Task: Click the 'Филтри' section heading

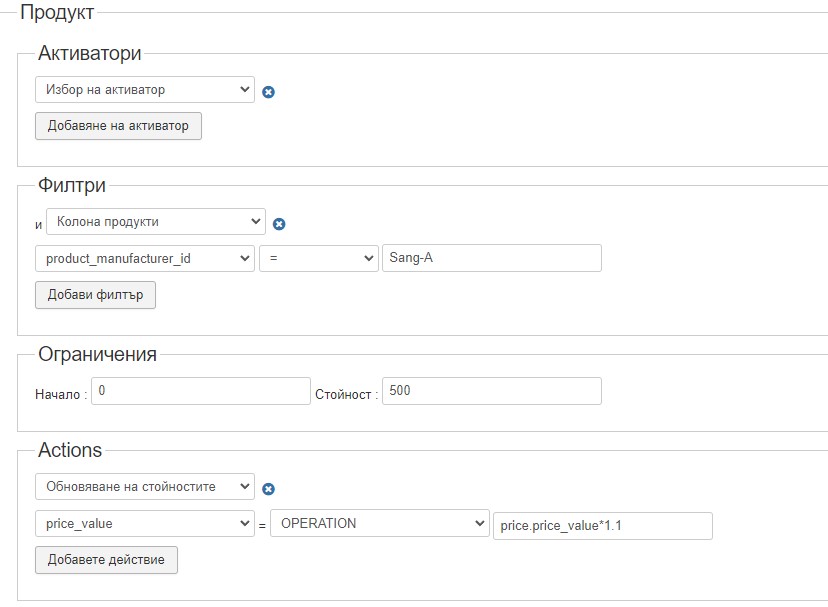Action: point(72,185)
